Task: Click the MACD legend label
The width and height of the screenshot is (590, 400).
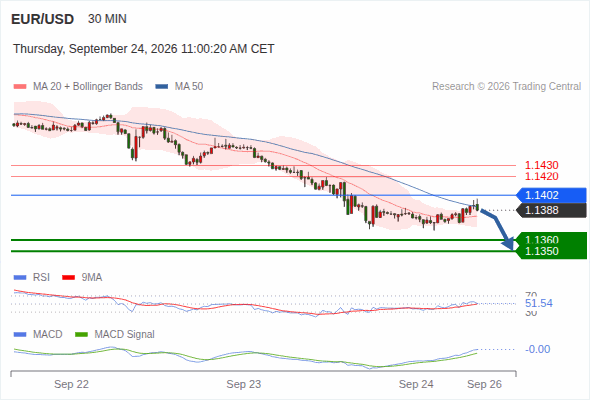Action: pos(47,335)
